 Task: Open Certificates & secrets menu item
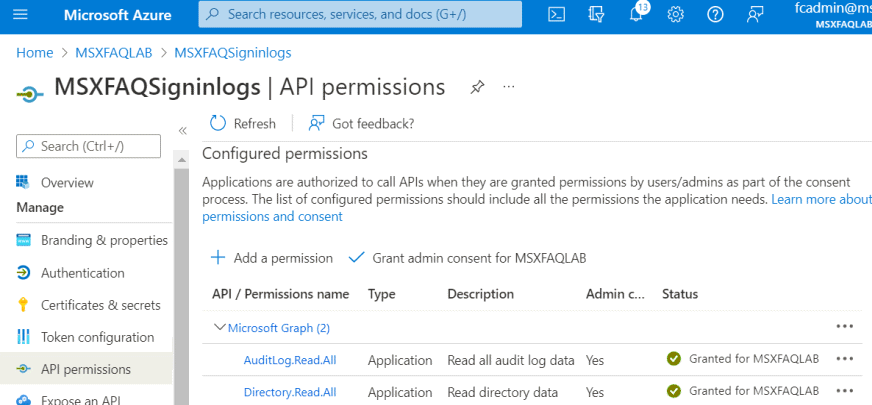(x=101, y=305)
